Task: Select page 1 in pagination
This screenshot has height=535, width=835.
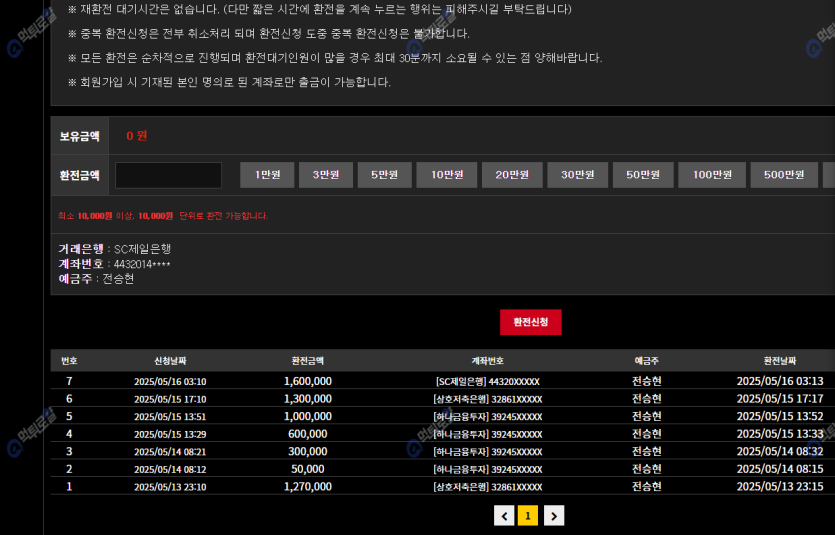Action: pos(529,516)
